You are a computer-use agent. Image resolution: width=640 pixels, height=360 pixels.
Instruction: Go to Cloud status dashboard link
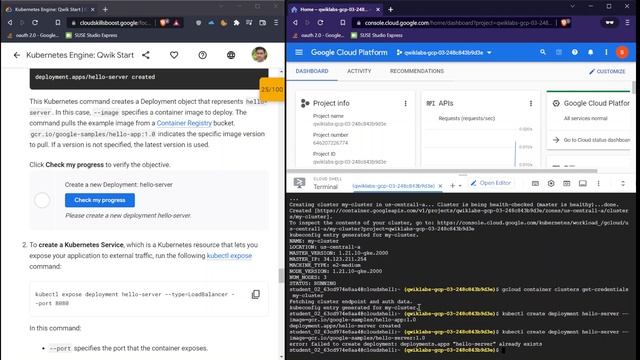[592, 140]
